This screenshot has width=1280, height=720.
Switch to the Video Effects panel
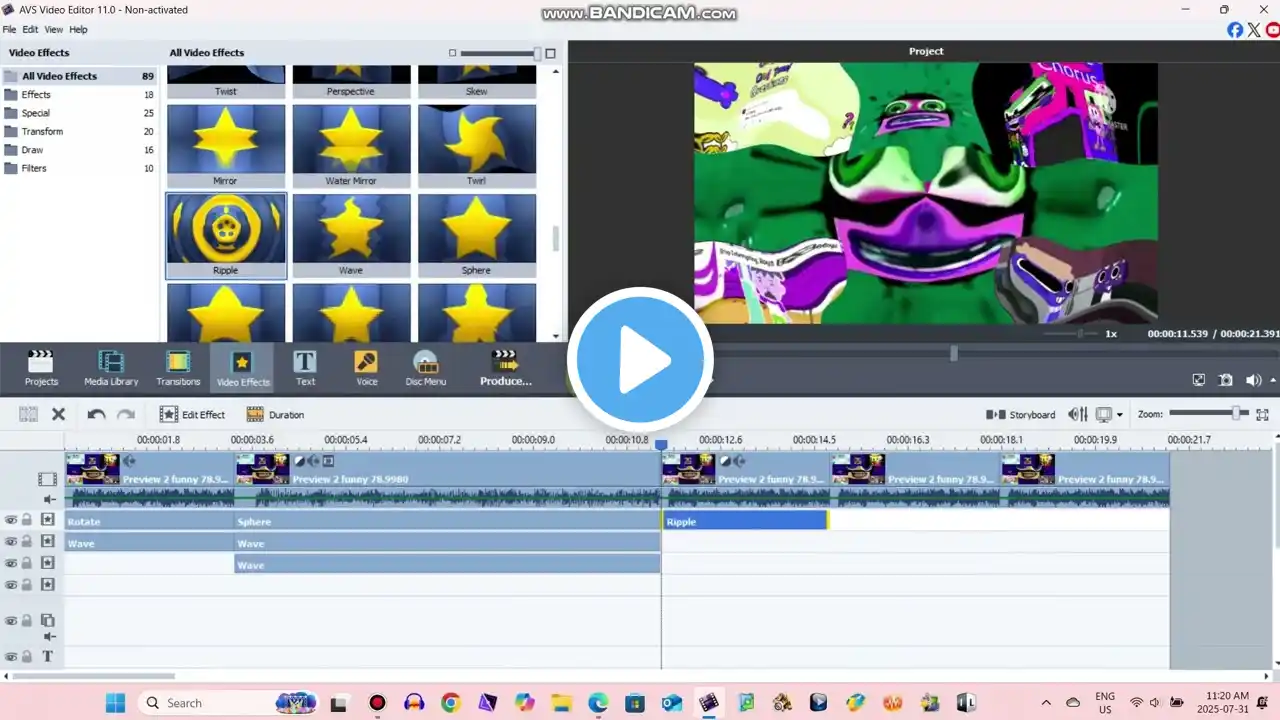coord(243,368)
